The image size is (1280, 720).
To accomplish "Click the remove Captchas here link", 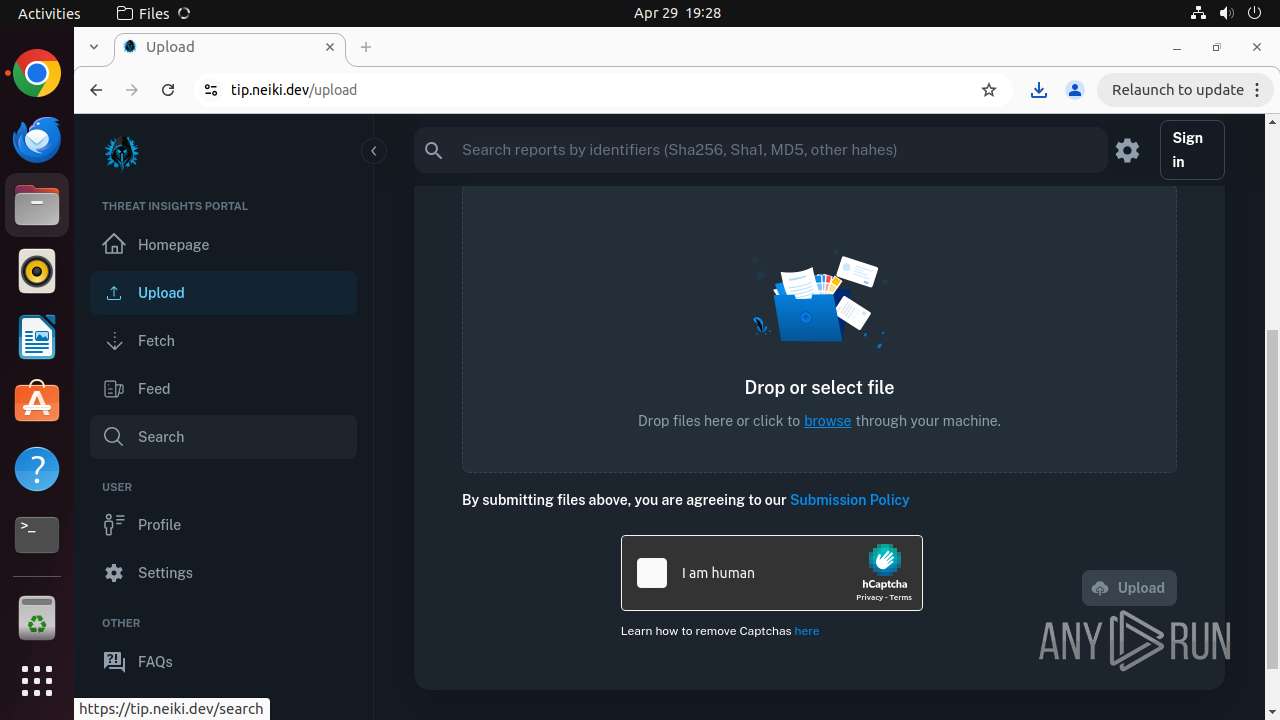I will (x=807, y=631).
